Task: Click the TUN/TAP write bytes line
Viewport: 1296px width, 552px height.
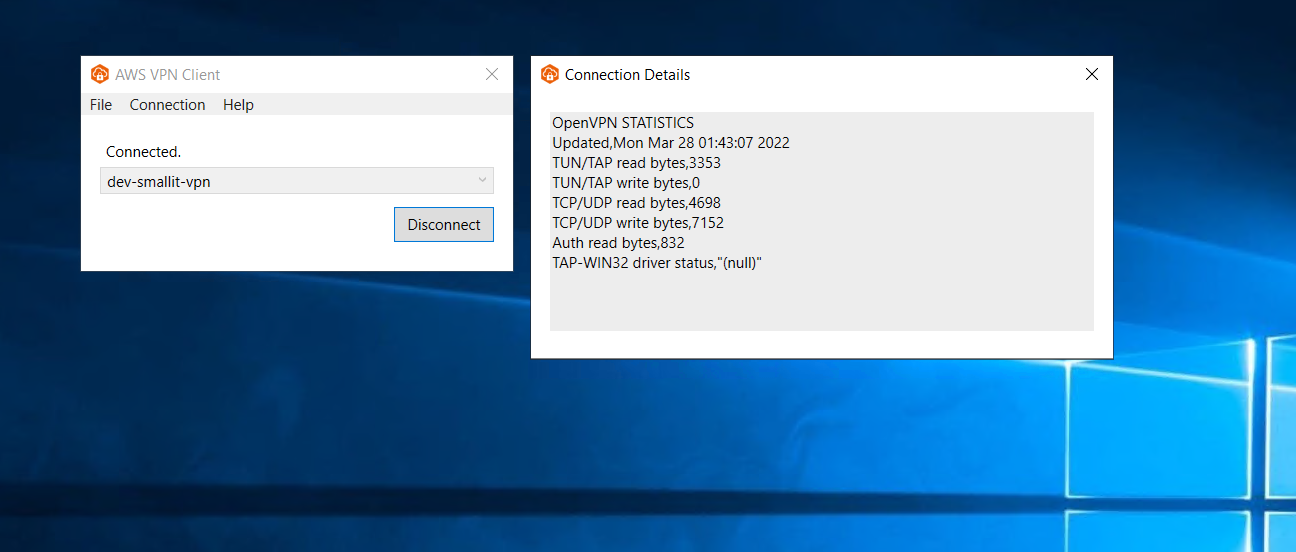Action: click(x=626, y=183)
